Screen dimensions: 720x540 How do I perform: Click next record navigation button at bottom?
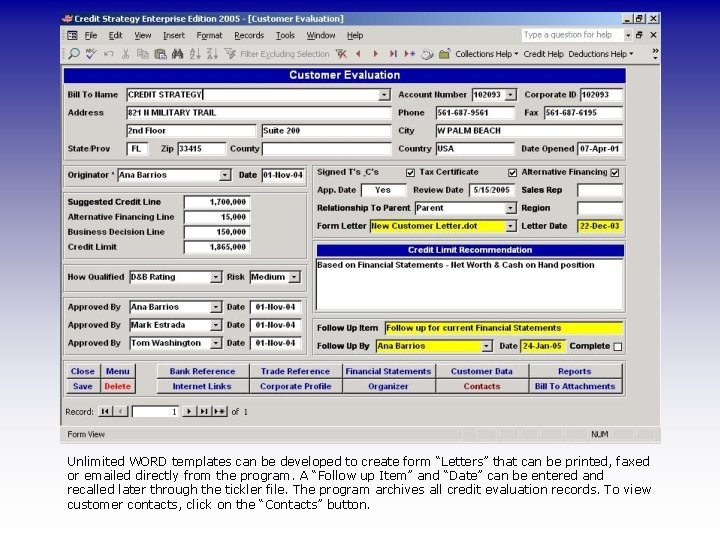click(188, 411)
